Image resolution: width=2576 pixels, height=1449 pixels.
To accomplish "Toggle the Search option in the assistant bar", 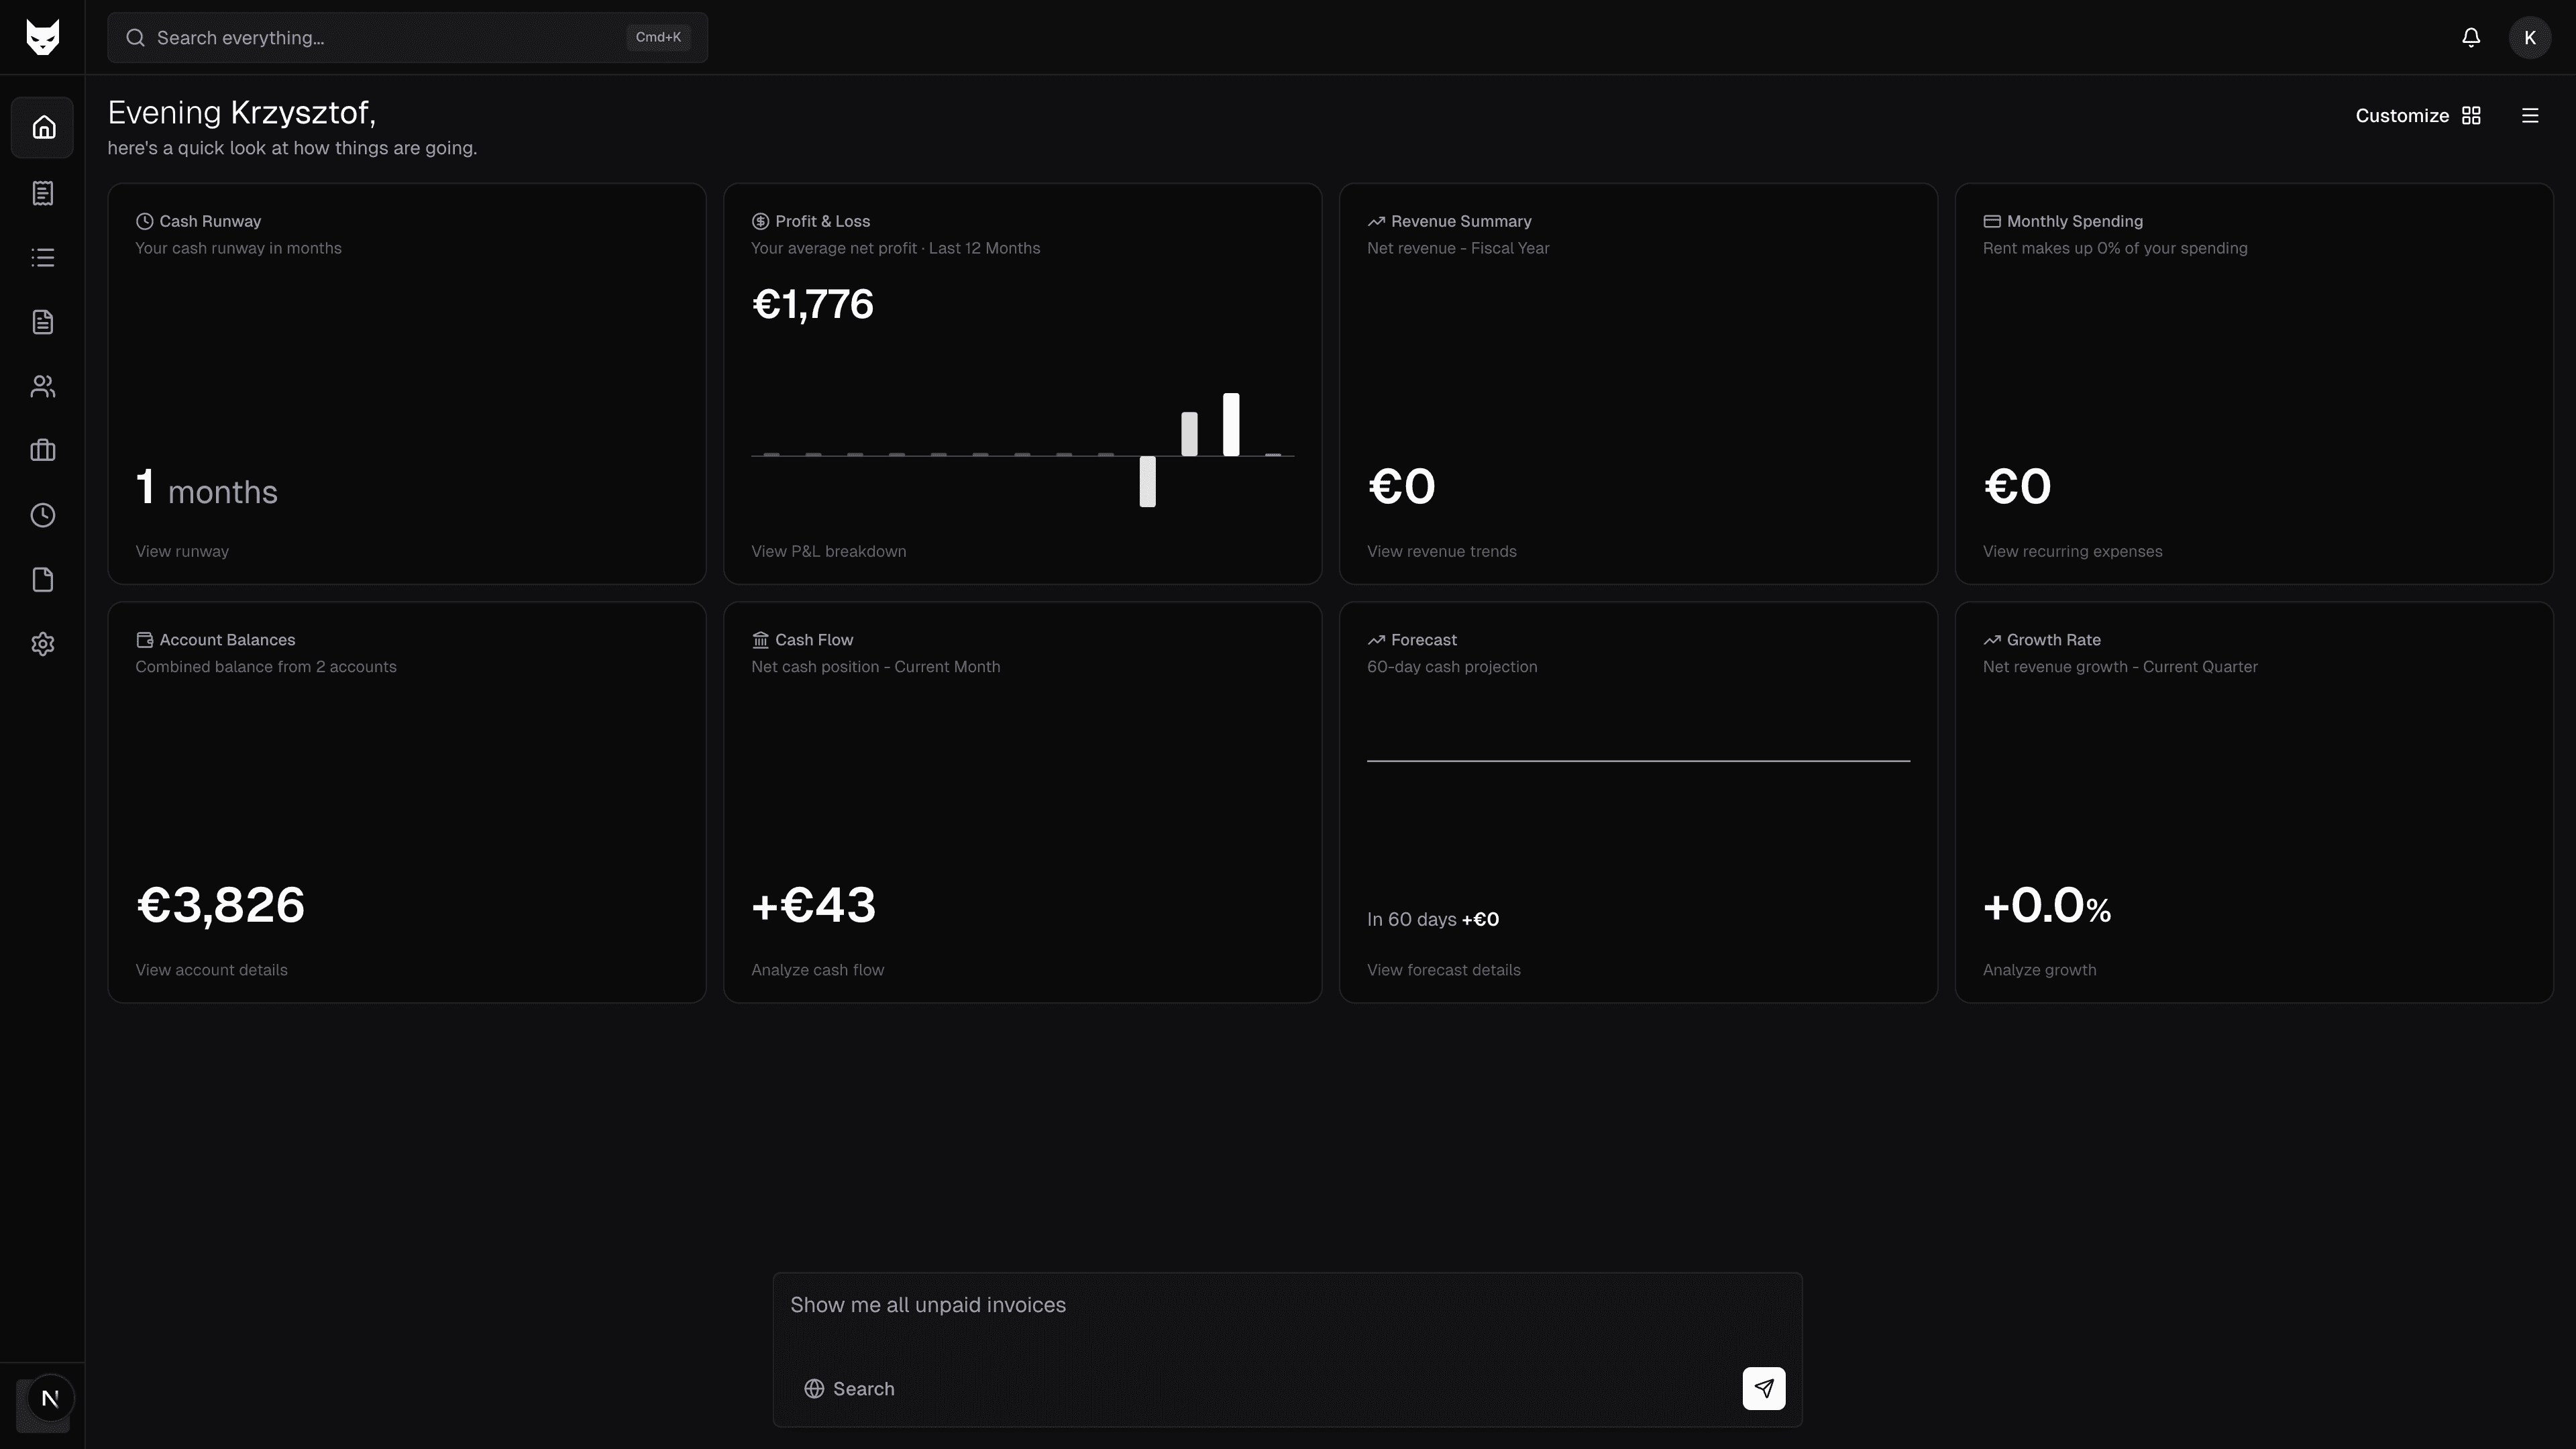I will click(849, 1388).
